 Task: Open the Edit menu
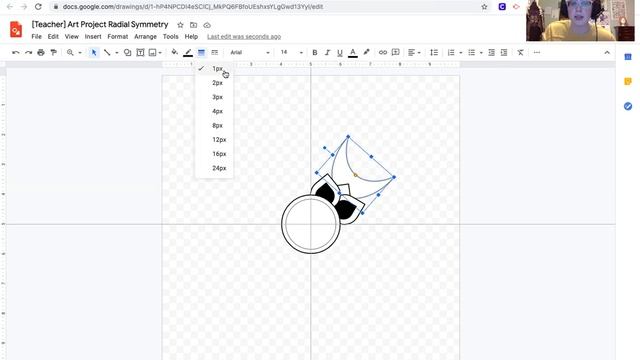(x=53, y=37)
